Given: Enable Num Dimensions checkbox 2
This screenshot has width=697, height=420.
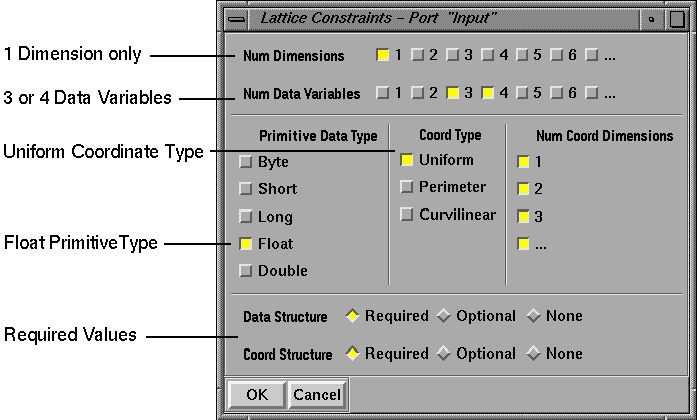Looking at the screenshot, I should (x=418, y=56).
